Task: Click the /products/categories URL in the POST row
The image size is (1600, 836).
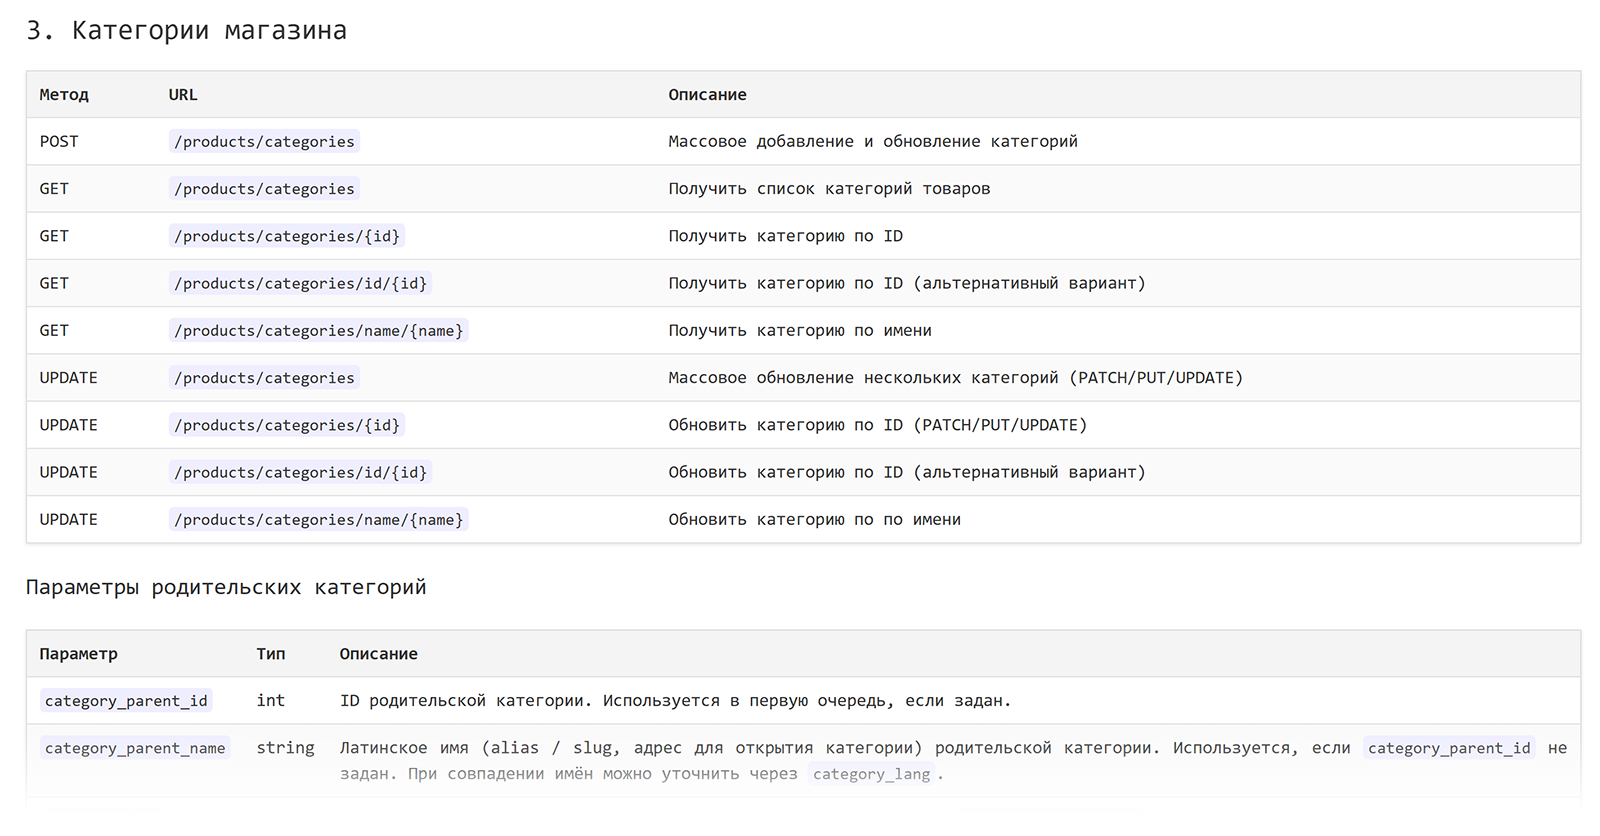Action: point(264,142)
